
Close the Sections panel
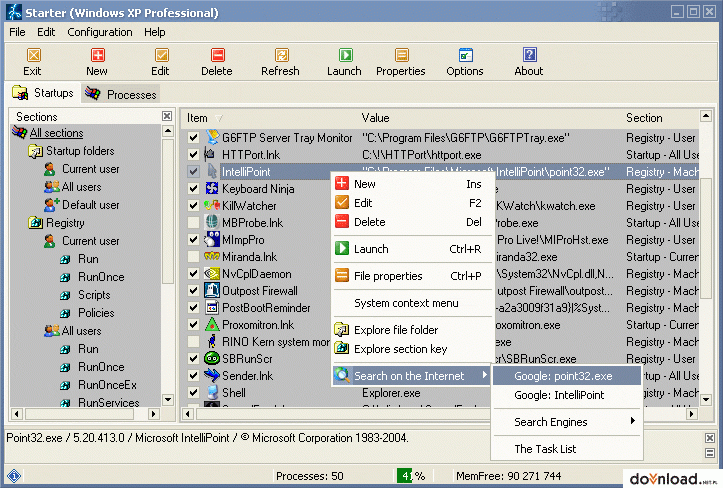point(167,116)
